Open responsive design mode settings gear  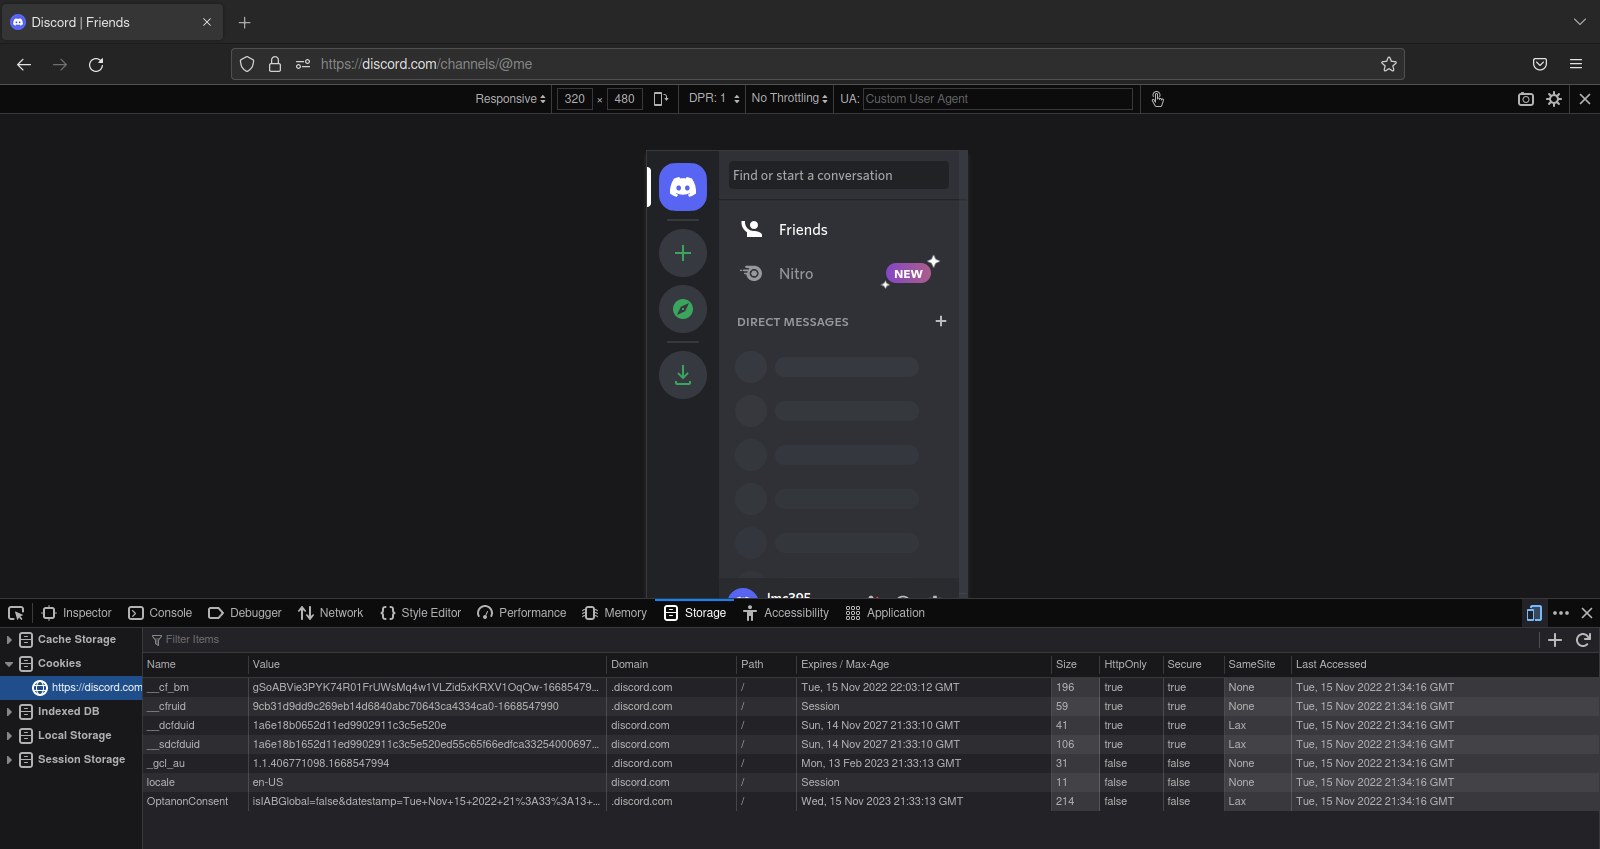1554,99
